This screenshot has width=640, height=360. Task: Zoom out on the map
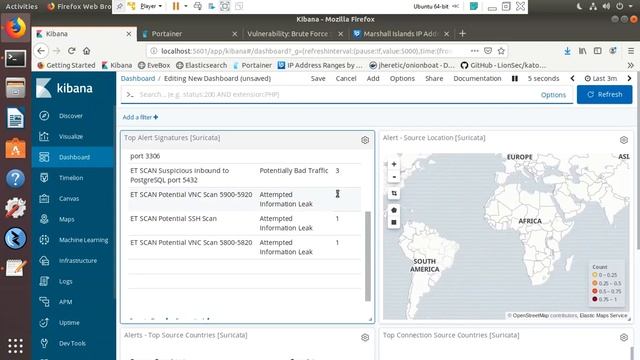394,177
